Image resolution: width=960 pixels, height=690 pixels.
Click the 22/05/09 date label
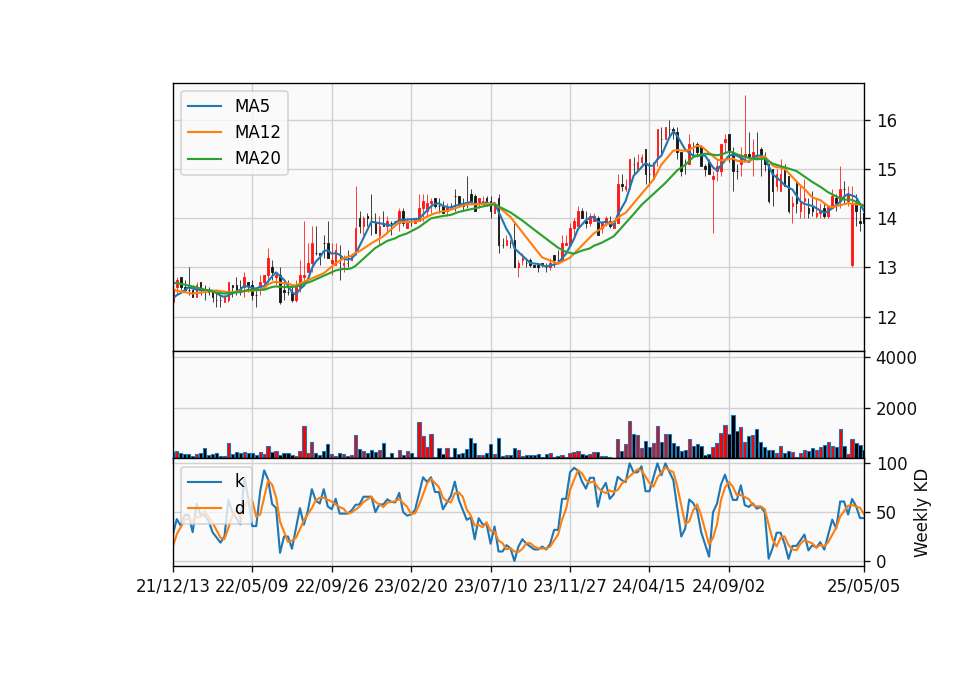coord(252,587)
